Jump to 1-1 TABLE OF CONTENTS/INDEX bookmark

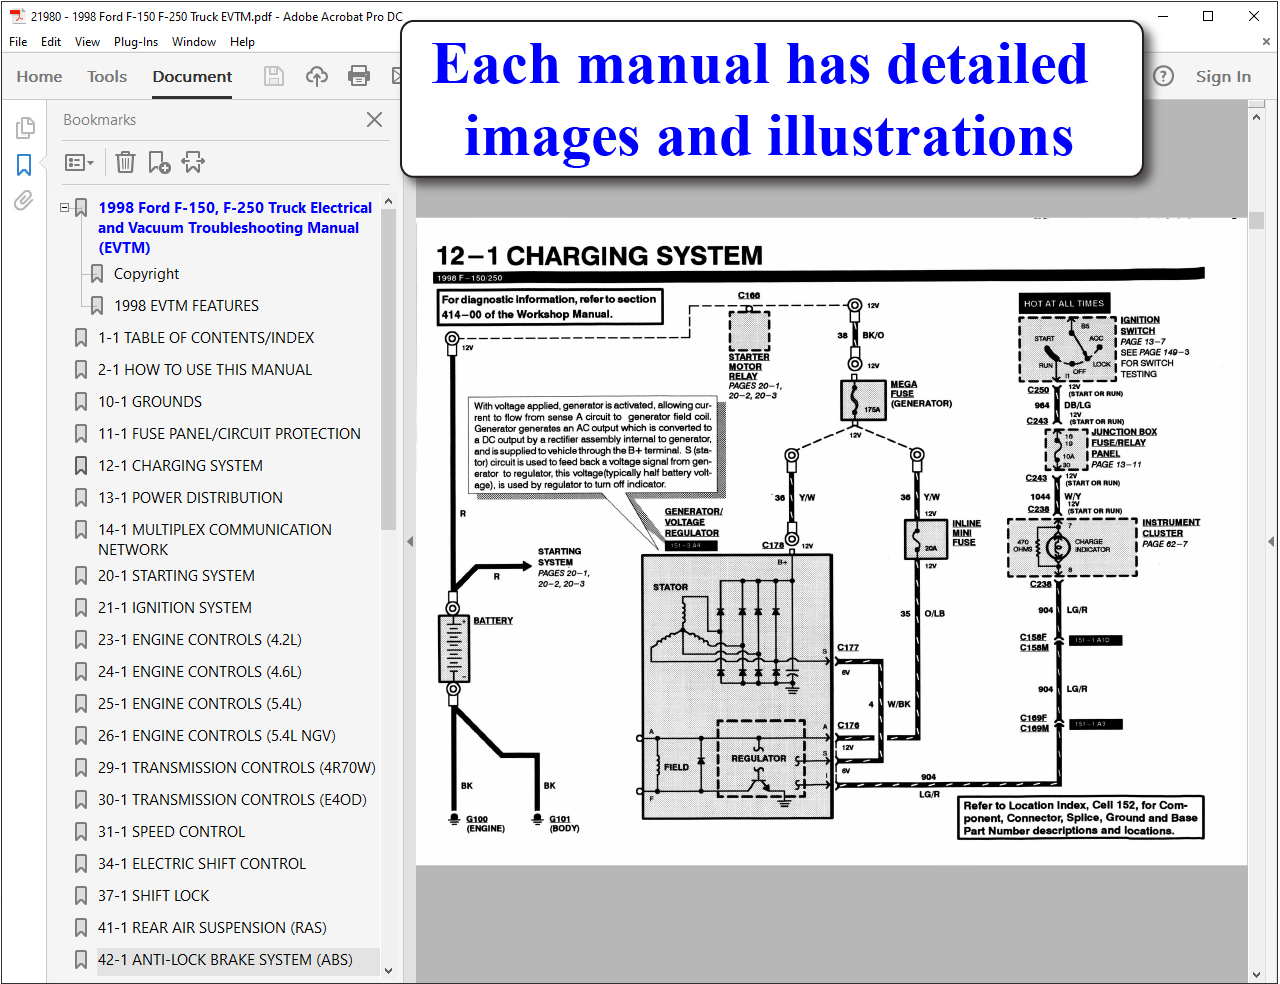(x=206, y=338)
